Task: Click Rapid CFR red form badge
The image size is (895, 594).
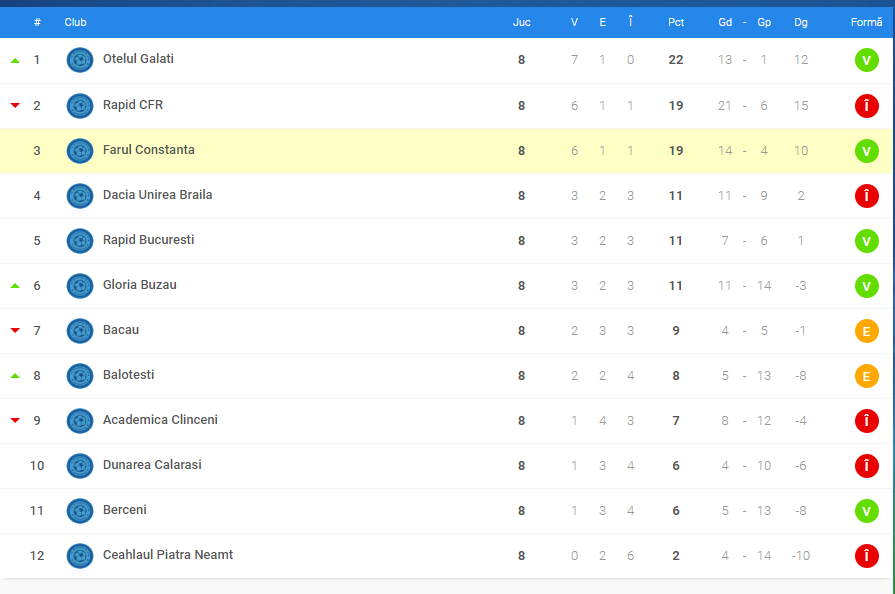Action: [866, 106]
